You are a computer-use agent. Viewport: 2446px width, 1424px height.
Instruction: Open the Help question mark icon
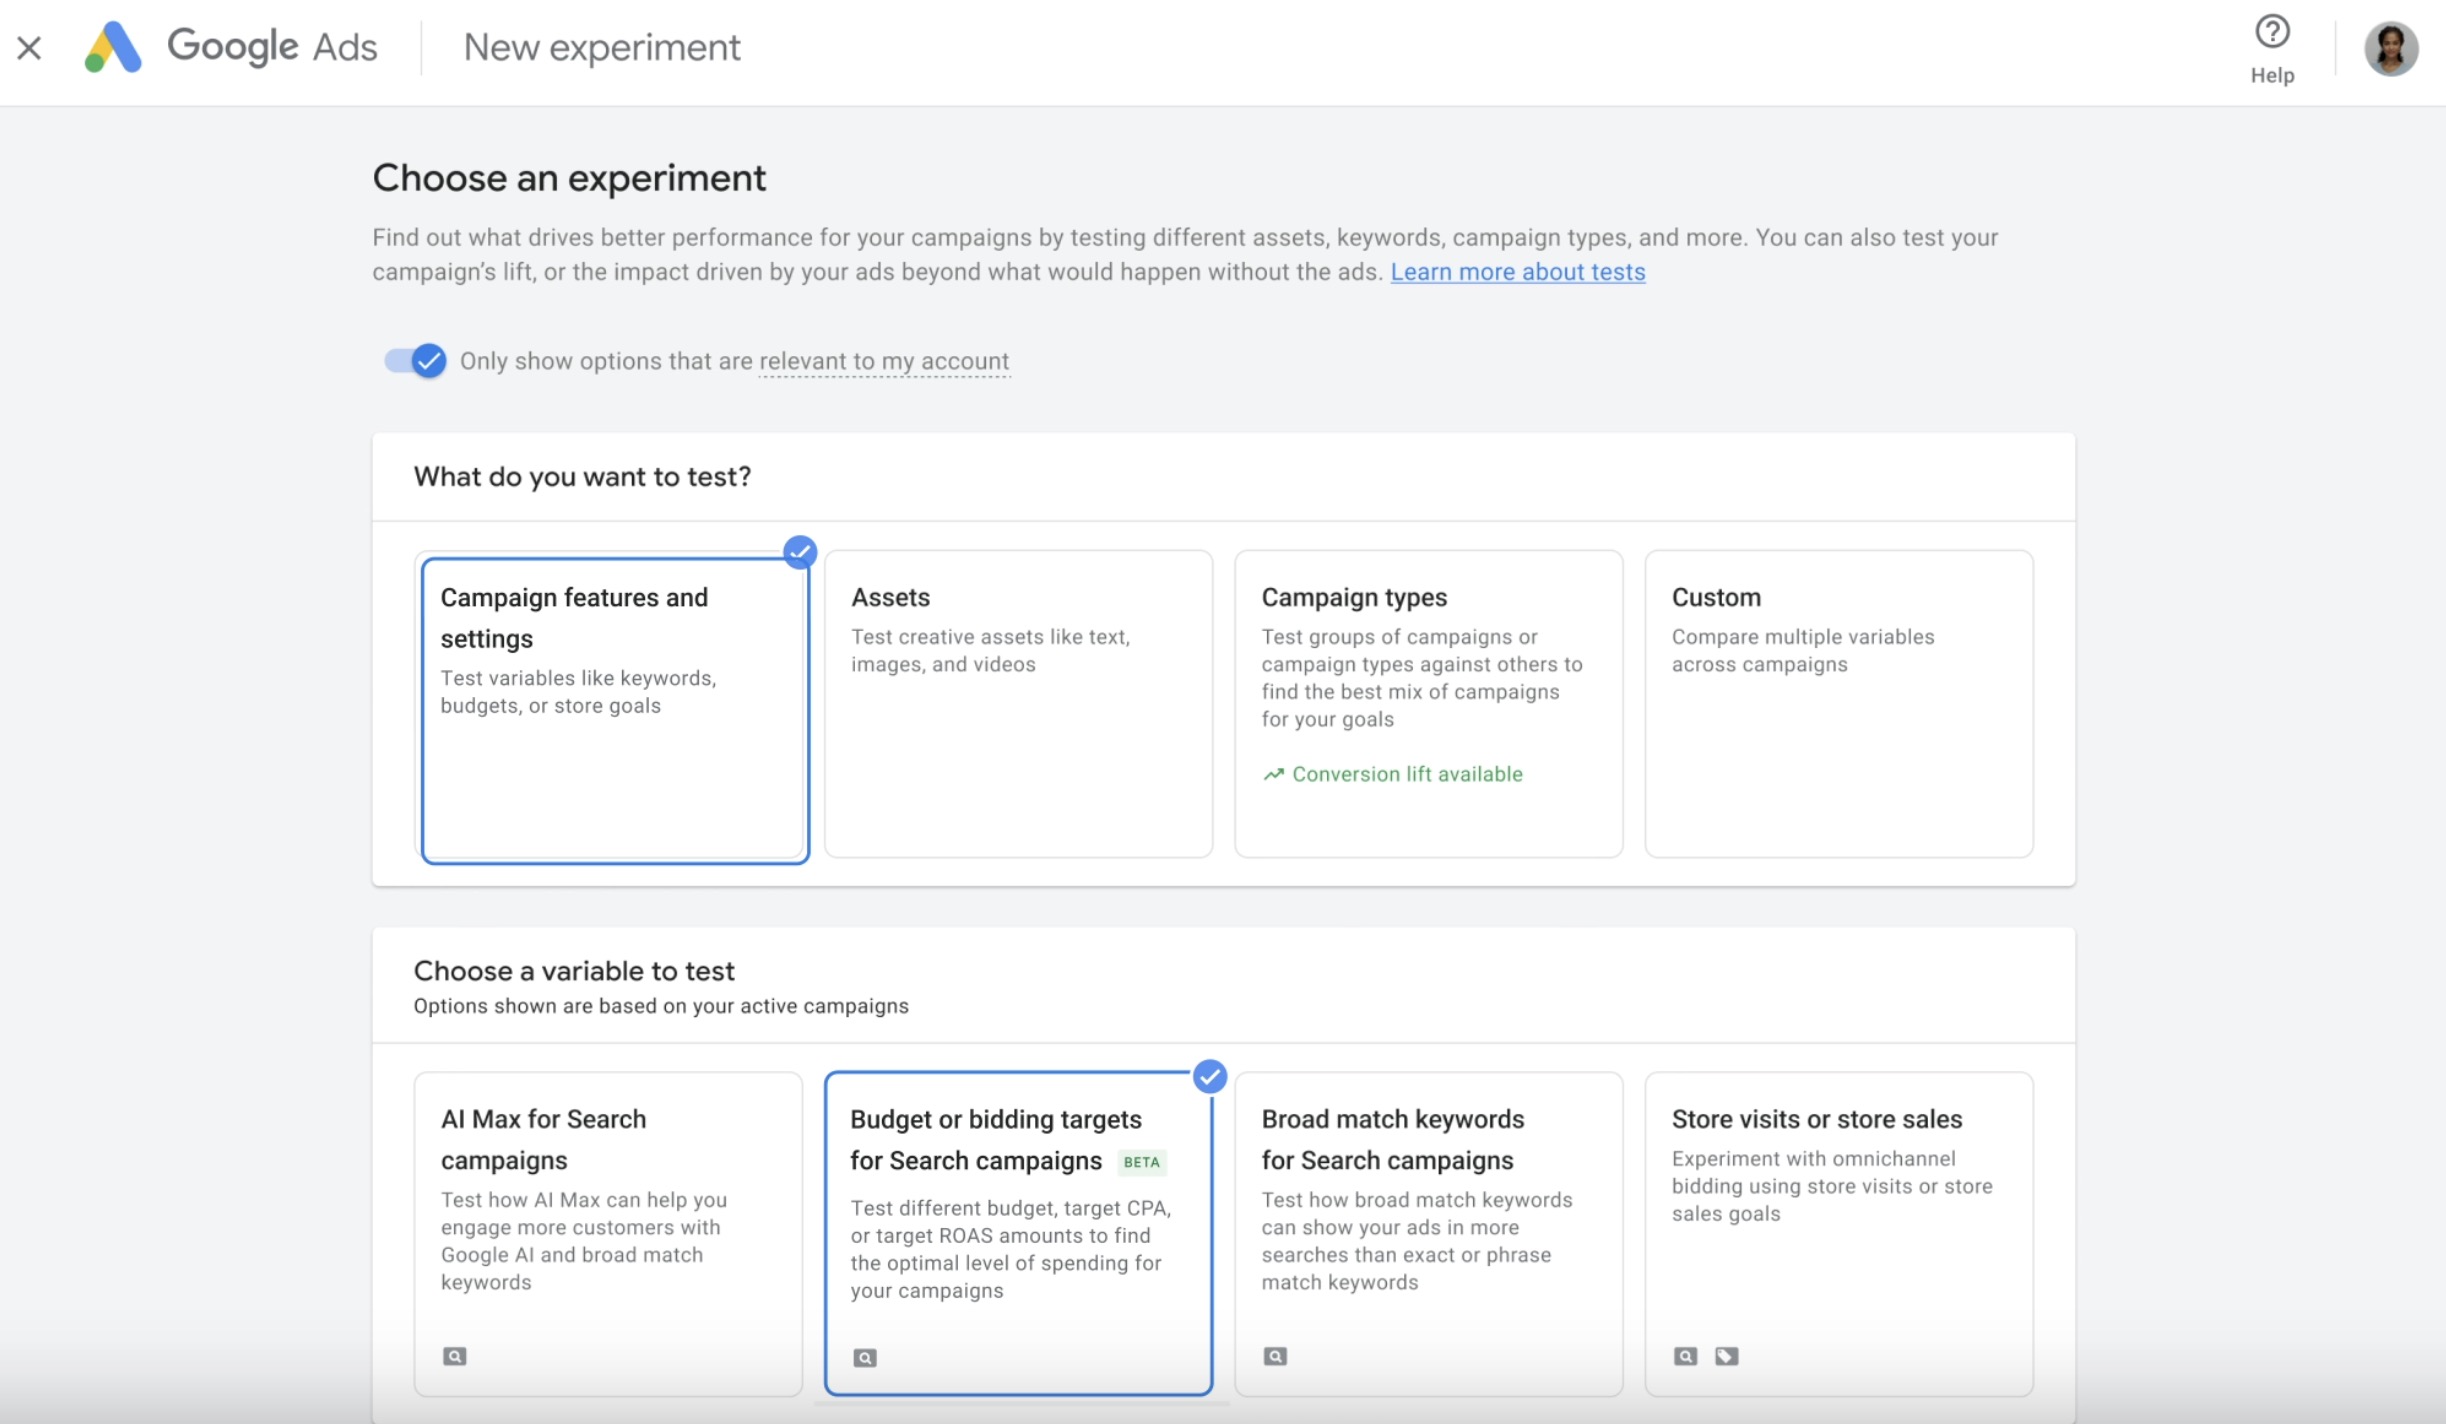[x=2272, y=32]
